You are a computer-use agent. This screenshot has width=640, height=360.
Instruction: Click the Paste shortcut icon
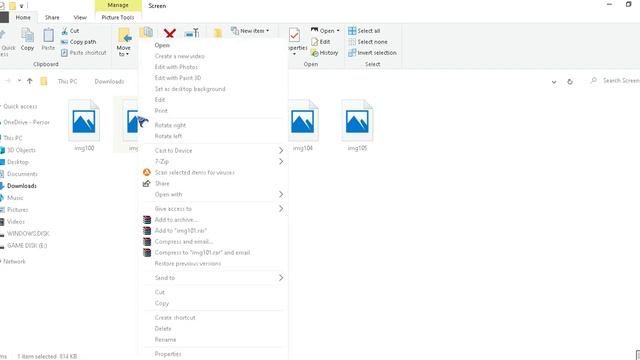[x=64, y=53]
